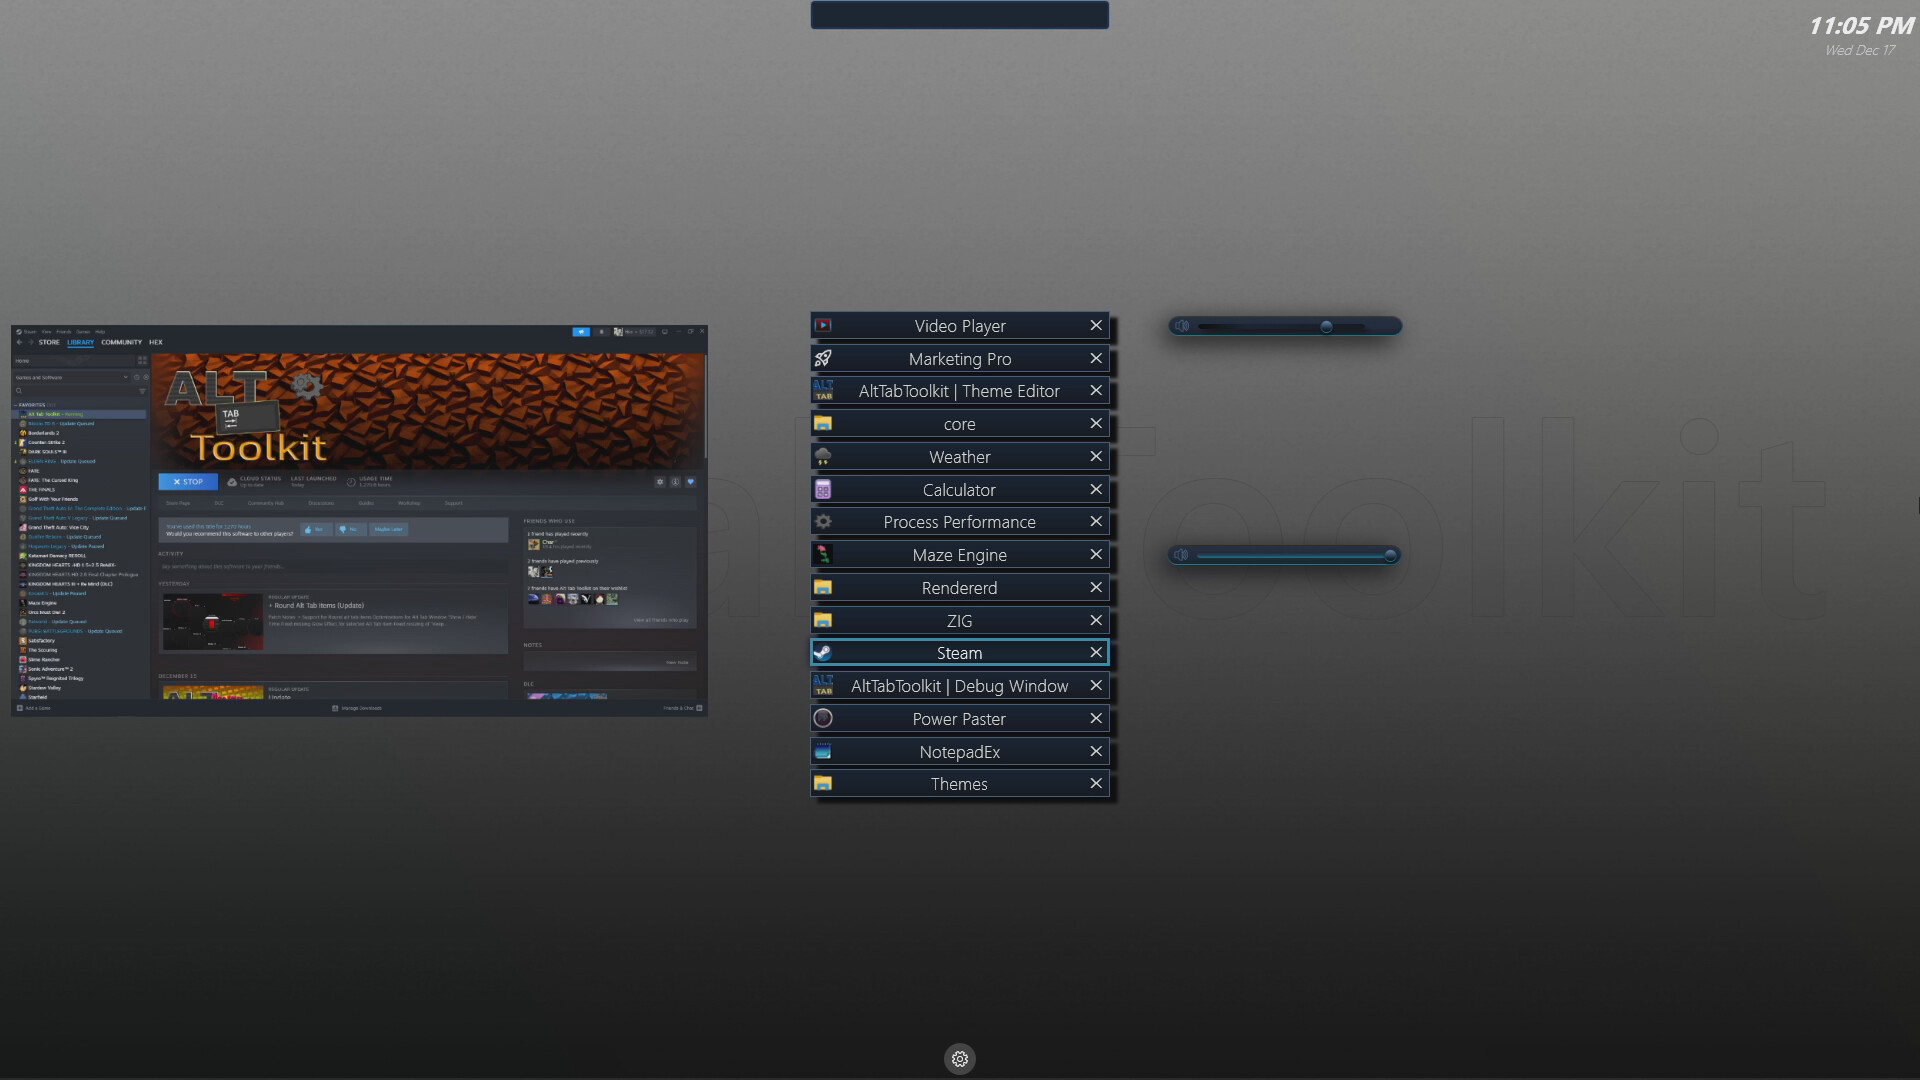This screenshot has height=1080, width=1920.
Task: Open the Games and Software dropdown
Action: (x=126, y=376)
